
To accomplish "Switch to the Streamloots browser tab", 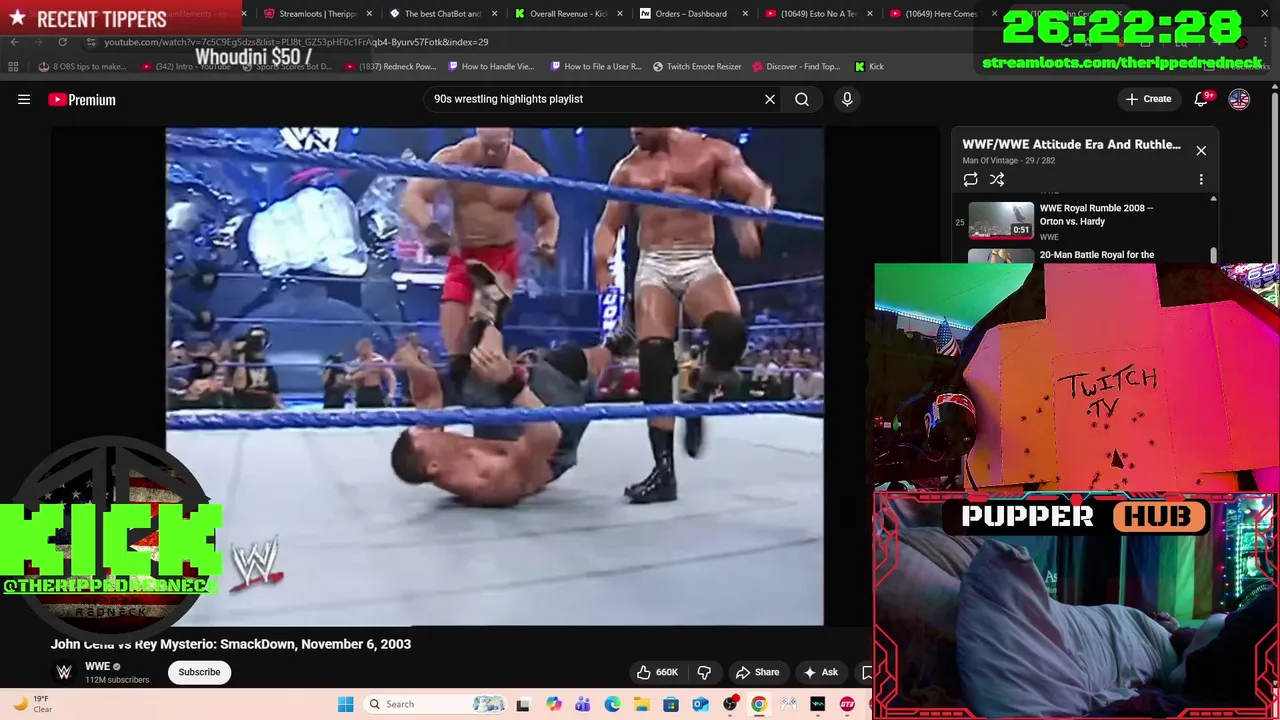I will point(318,14).
